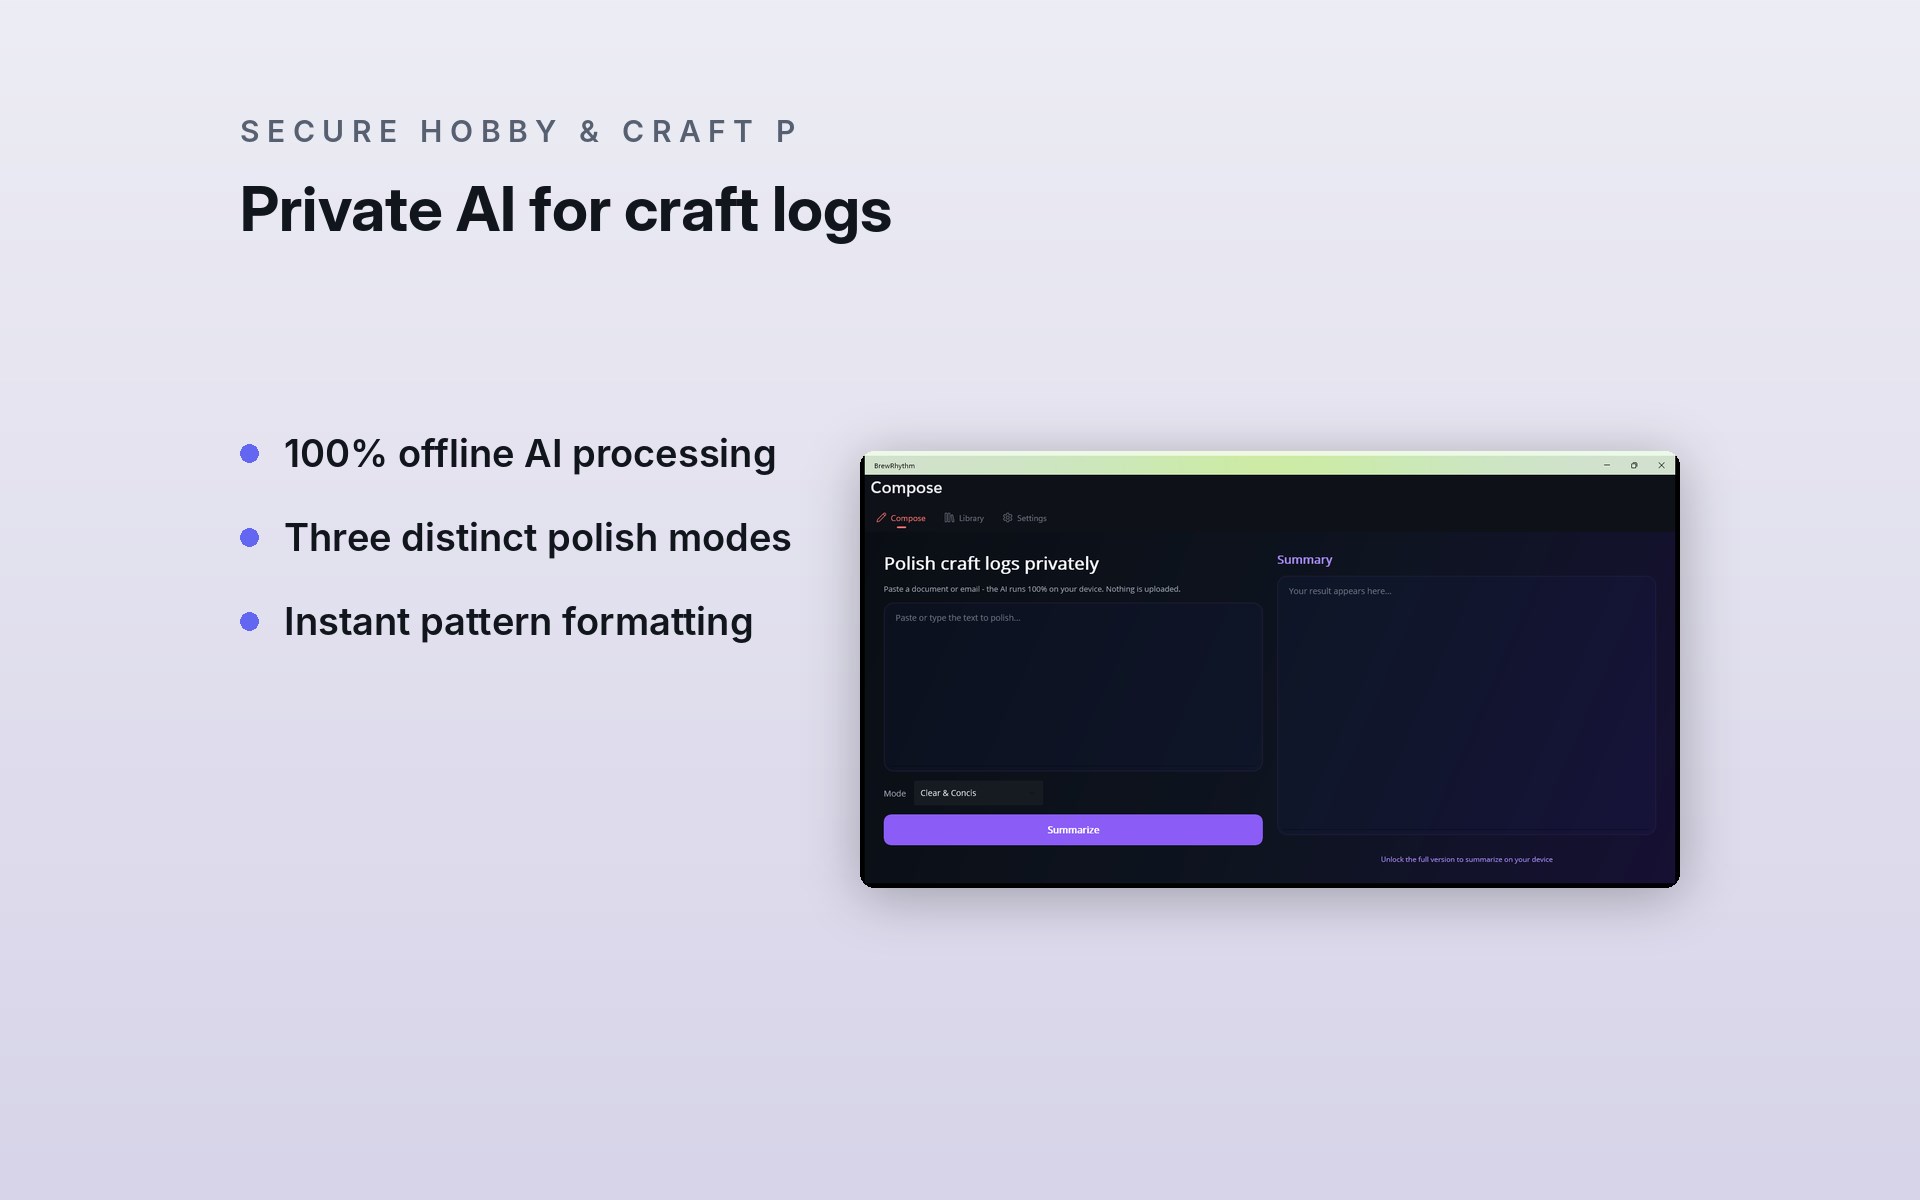Click the 'Unlock the full version' link
This screenshot has height=1200, width=1920.
pyautogui.click(x=1466, y=859)
